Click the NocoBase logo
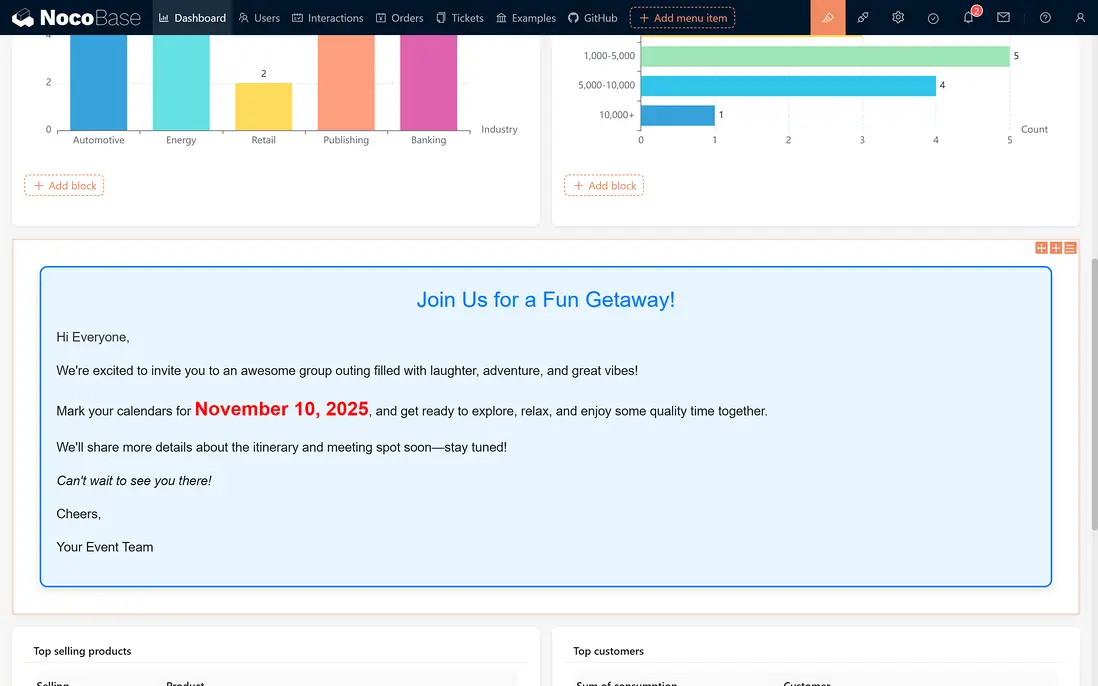Image resolution: width=1098 pixels, height=686 pixels. click(x=76, y=18)
